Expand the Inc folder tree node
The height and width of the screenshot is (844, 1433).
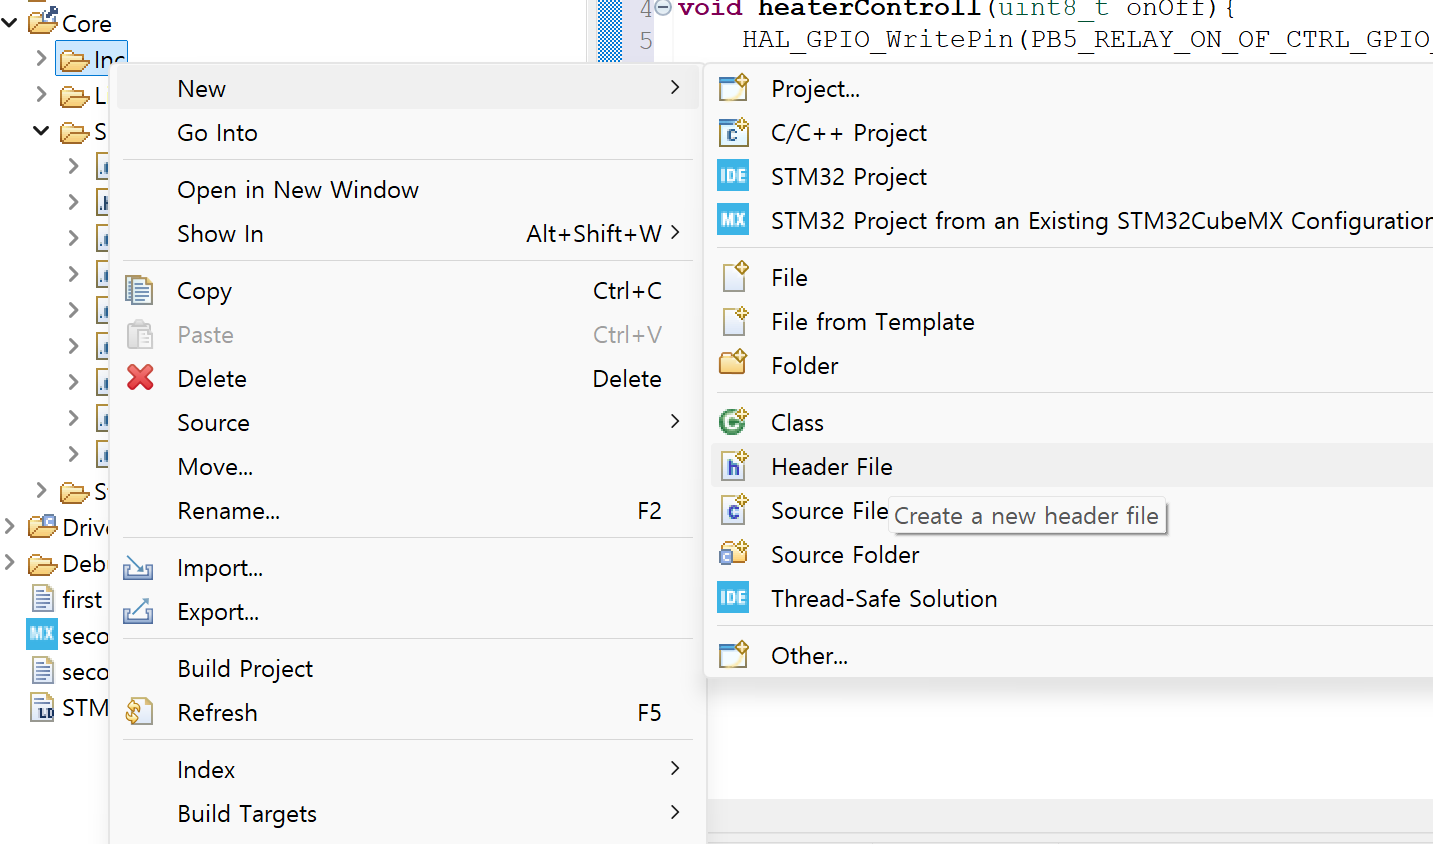(x=41, y=59)
